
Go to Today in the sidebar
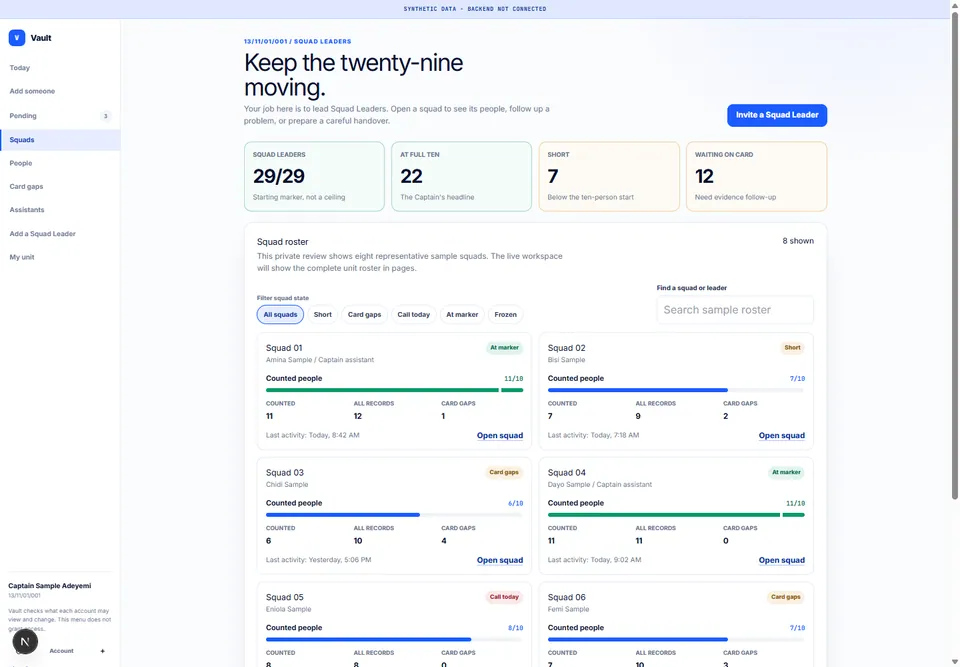tap(60, 68)
